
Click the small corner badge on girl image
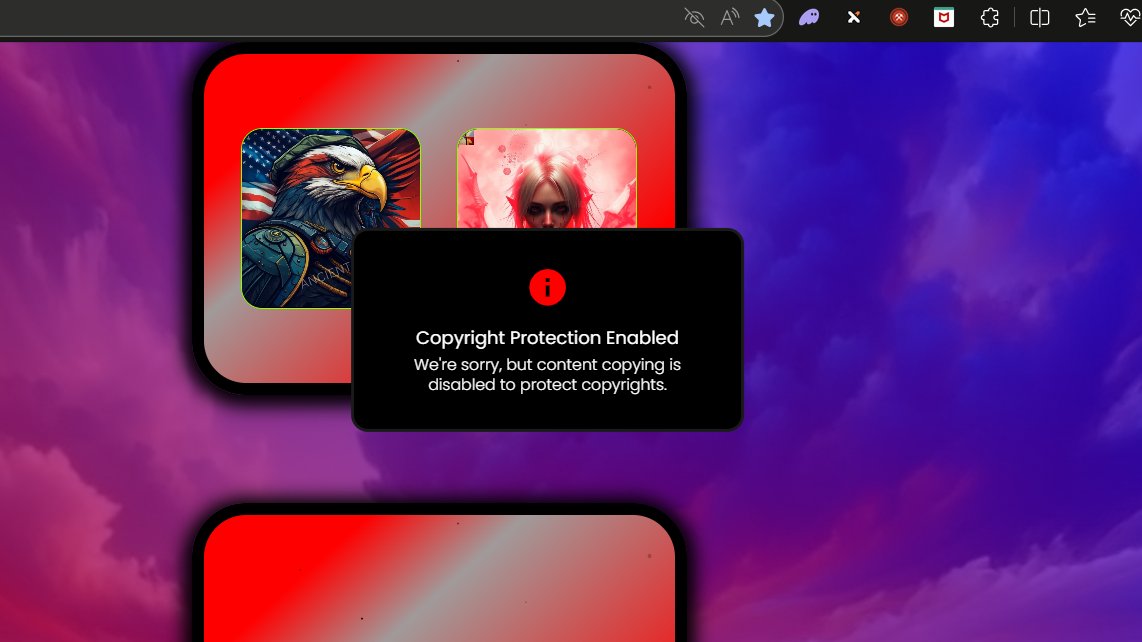click(x=468, y=138)
